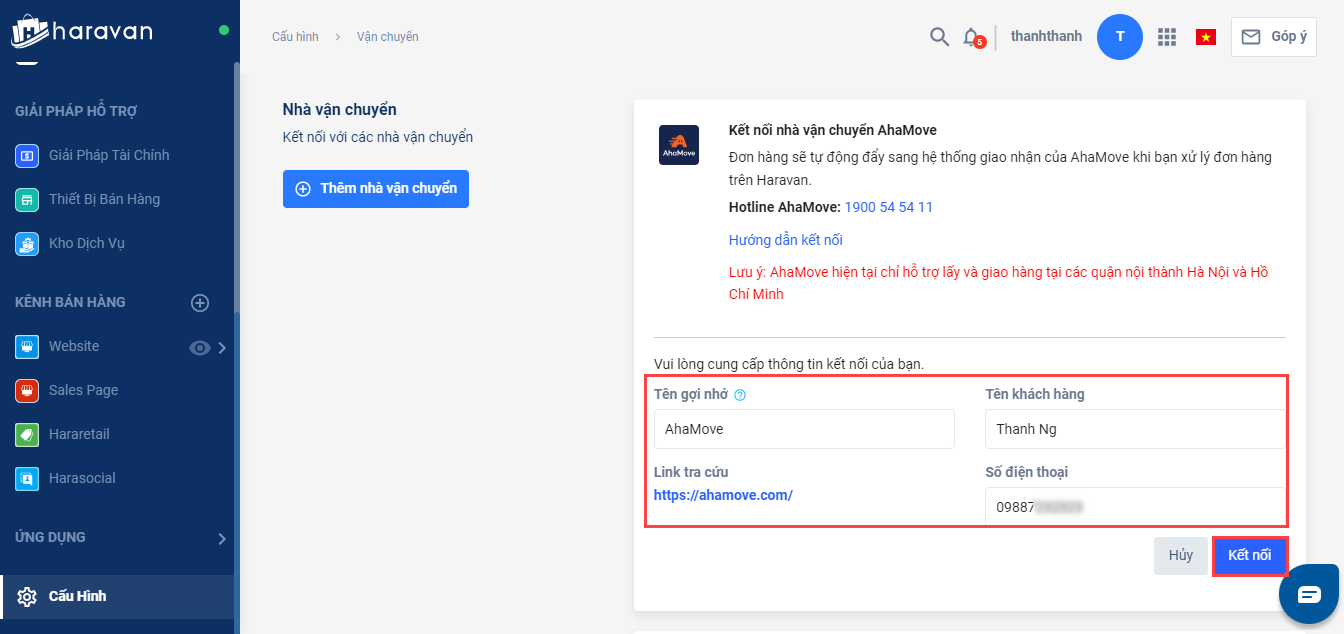Expand the Website submenu chevron
Viewport: 1344px width, 634px height.
pyautogui.click(x=222, y=347)
